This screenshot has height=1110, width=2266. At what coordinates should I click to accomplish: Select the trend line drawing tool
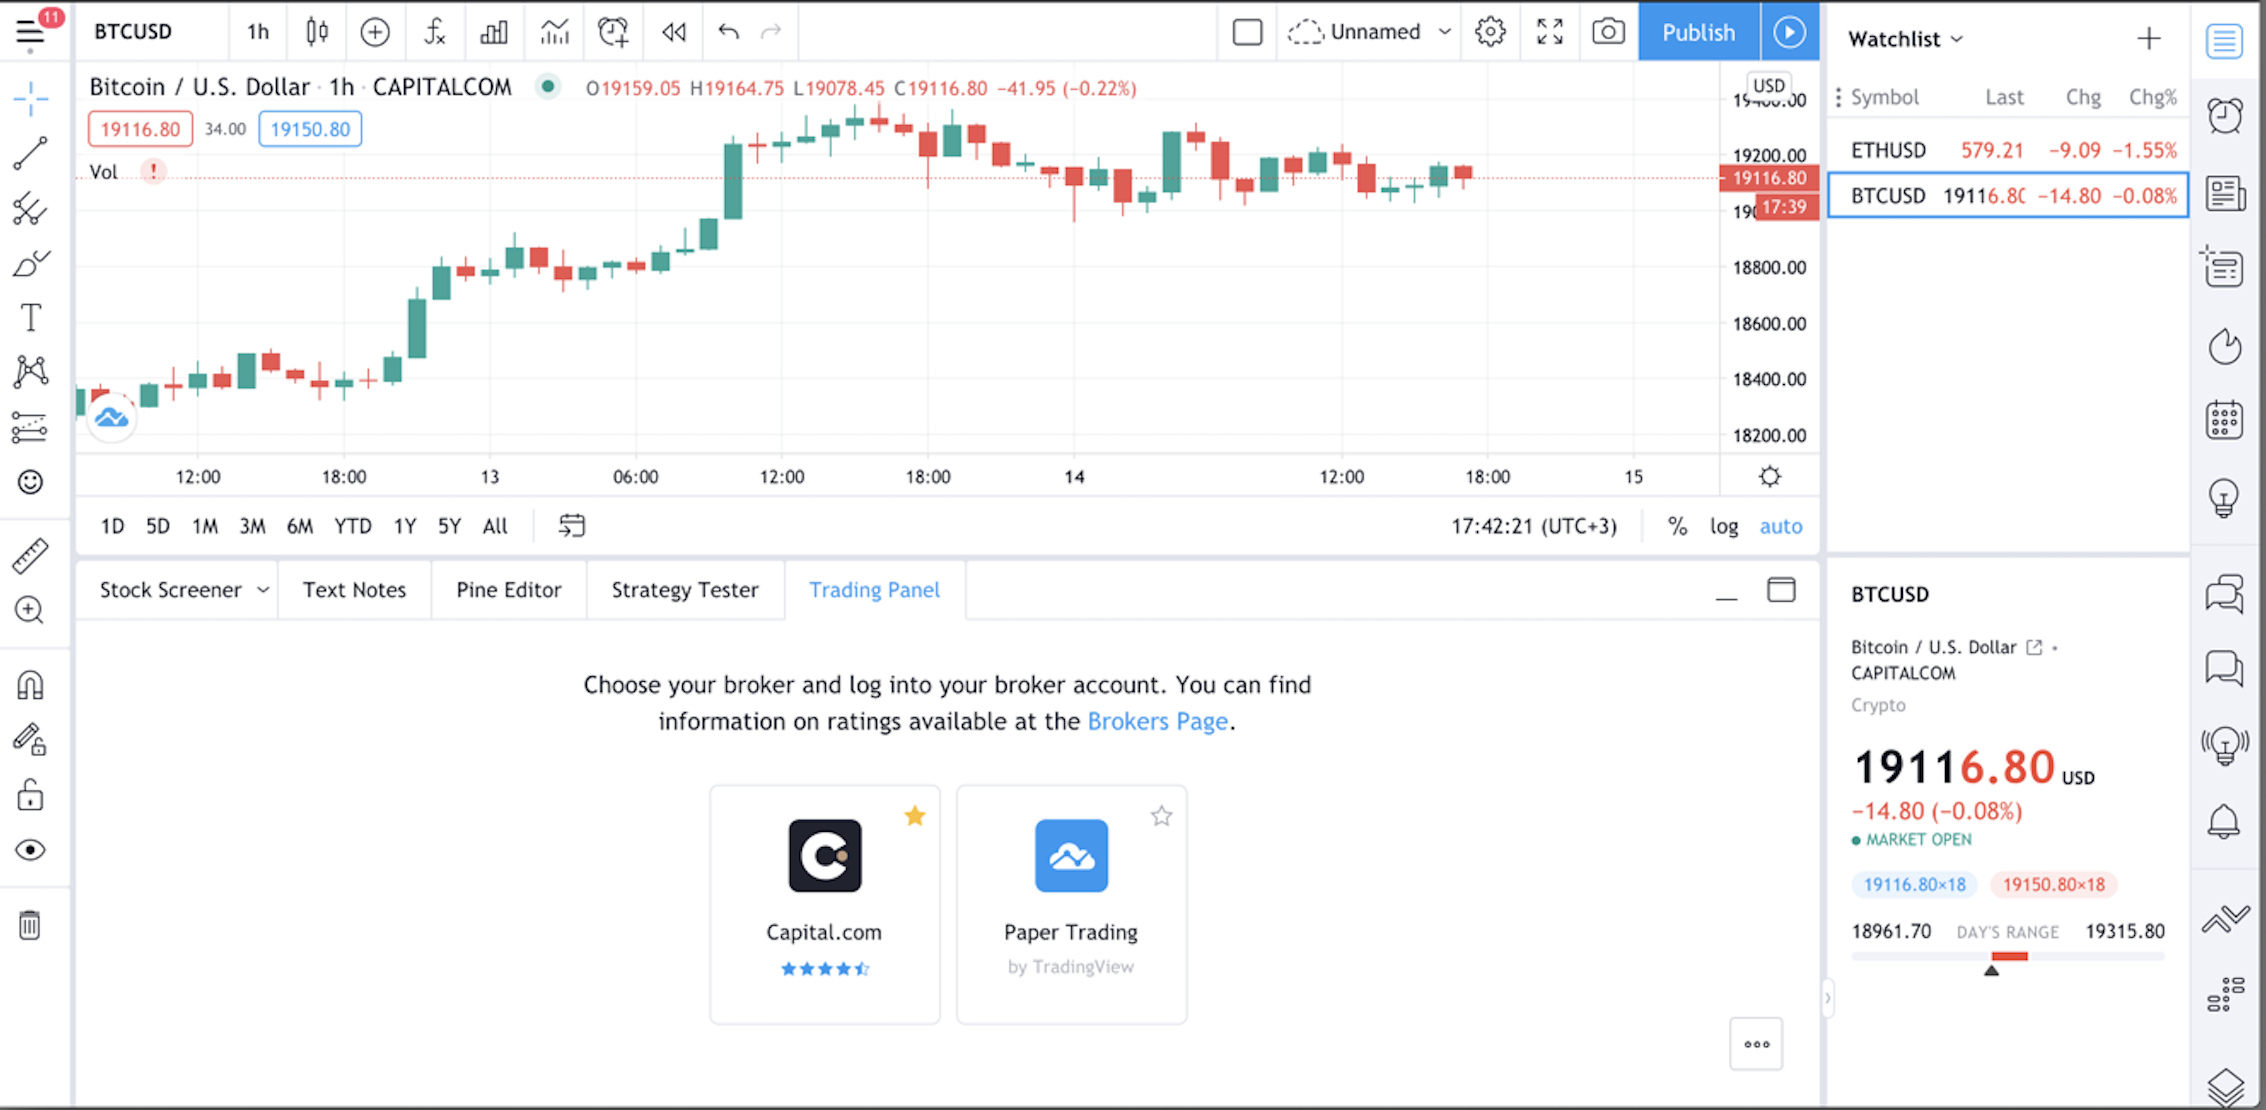tap(30, 154)
